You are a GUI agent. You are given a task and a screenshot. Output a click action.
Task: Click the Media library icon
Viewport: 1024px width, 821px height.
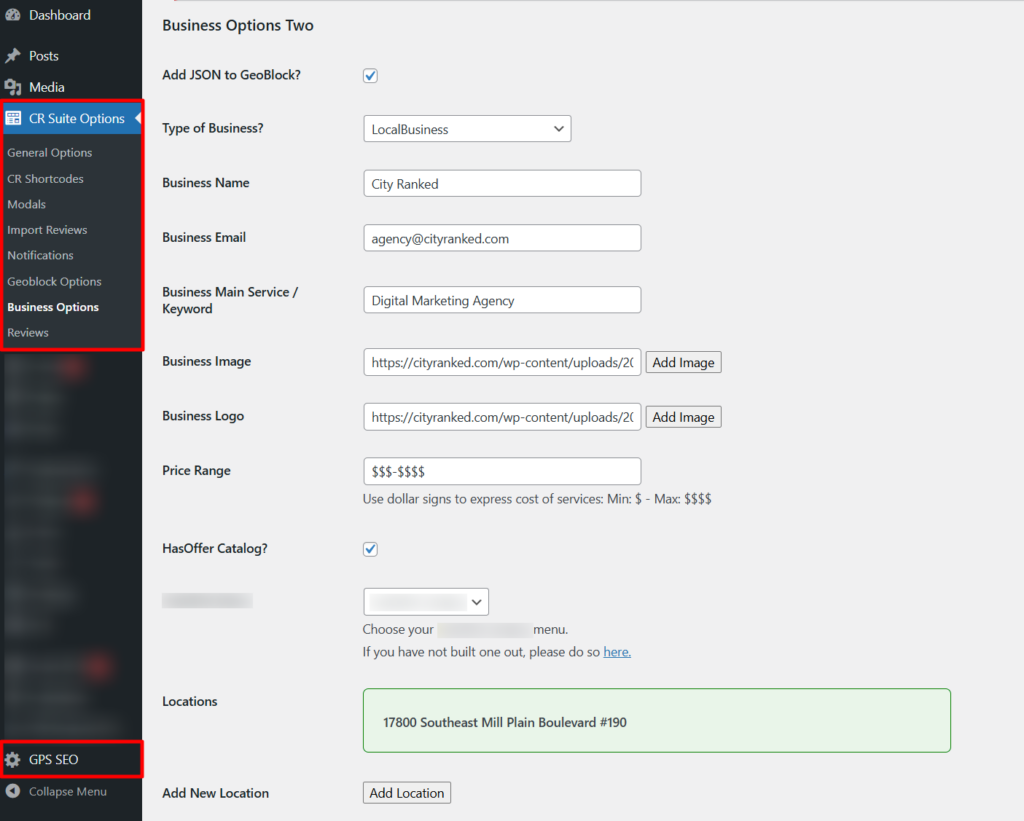click(x=13, y=88)
